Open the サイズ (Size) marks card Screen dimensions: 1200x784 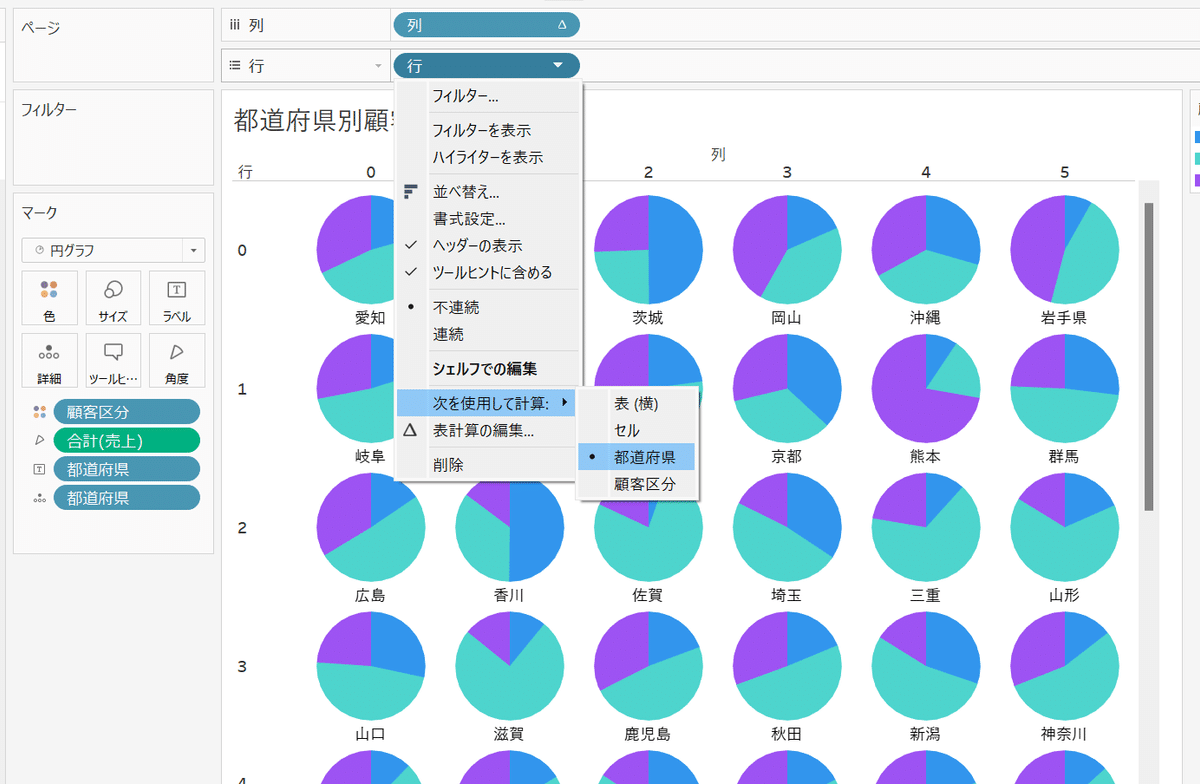[113, 298]
